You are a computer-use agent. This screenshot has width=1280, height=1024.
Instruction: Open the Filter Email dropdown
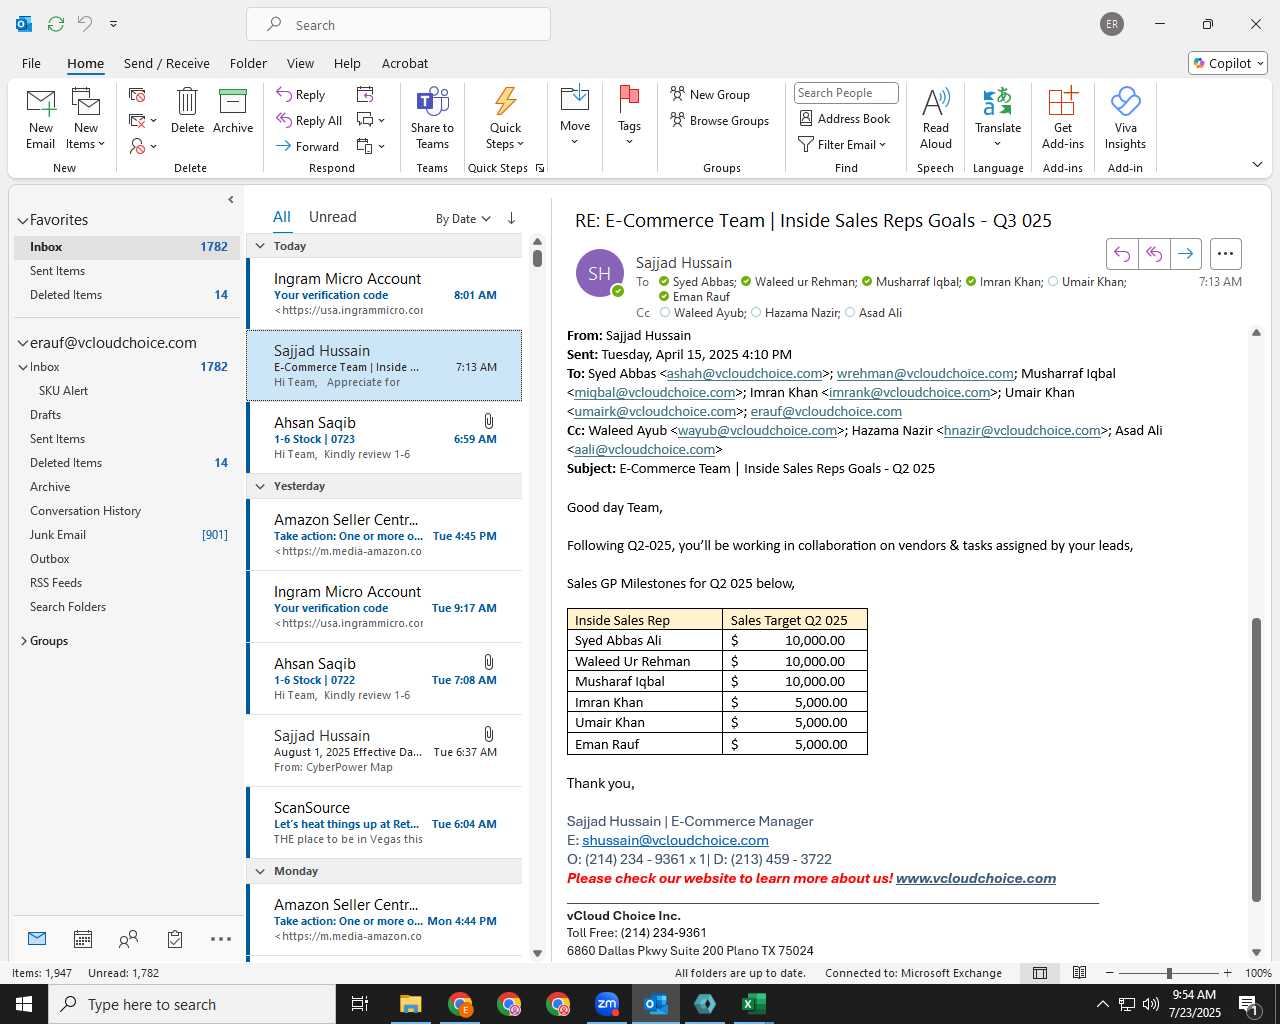click(842, 145)
